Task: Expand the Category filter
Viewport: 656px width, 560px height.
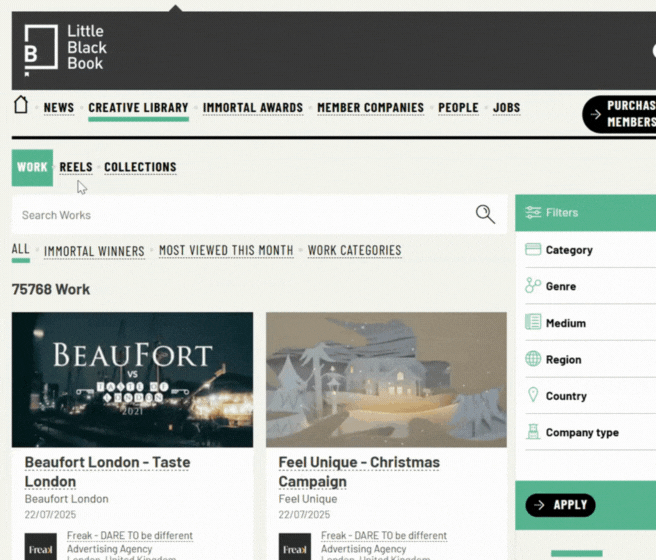Action: click(x=590, y=250)
